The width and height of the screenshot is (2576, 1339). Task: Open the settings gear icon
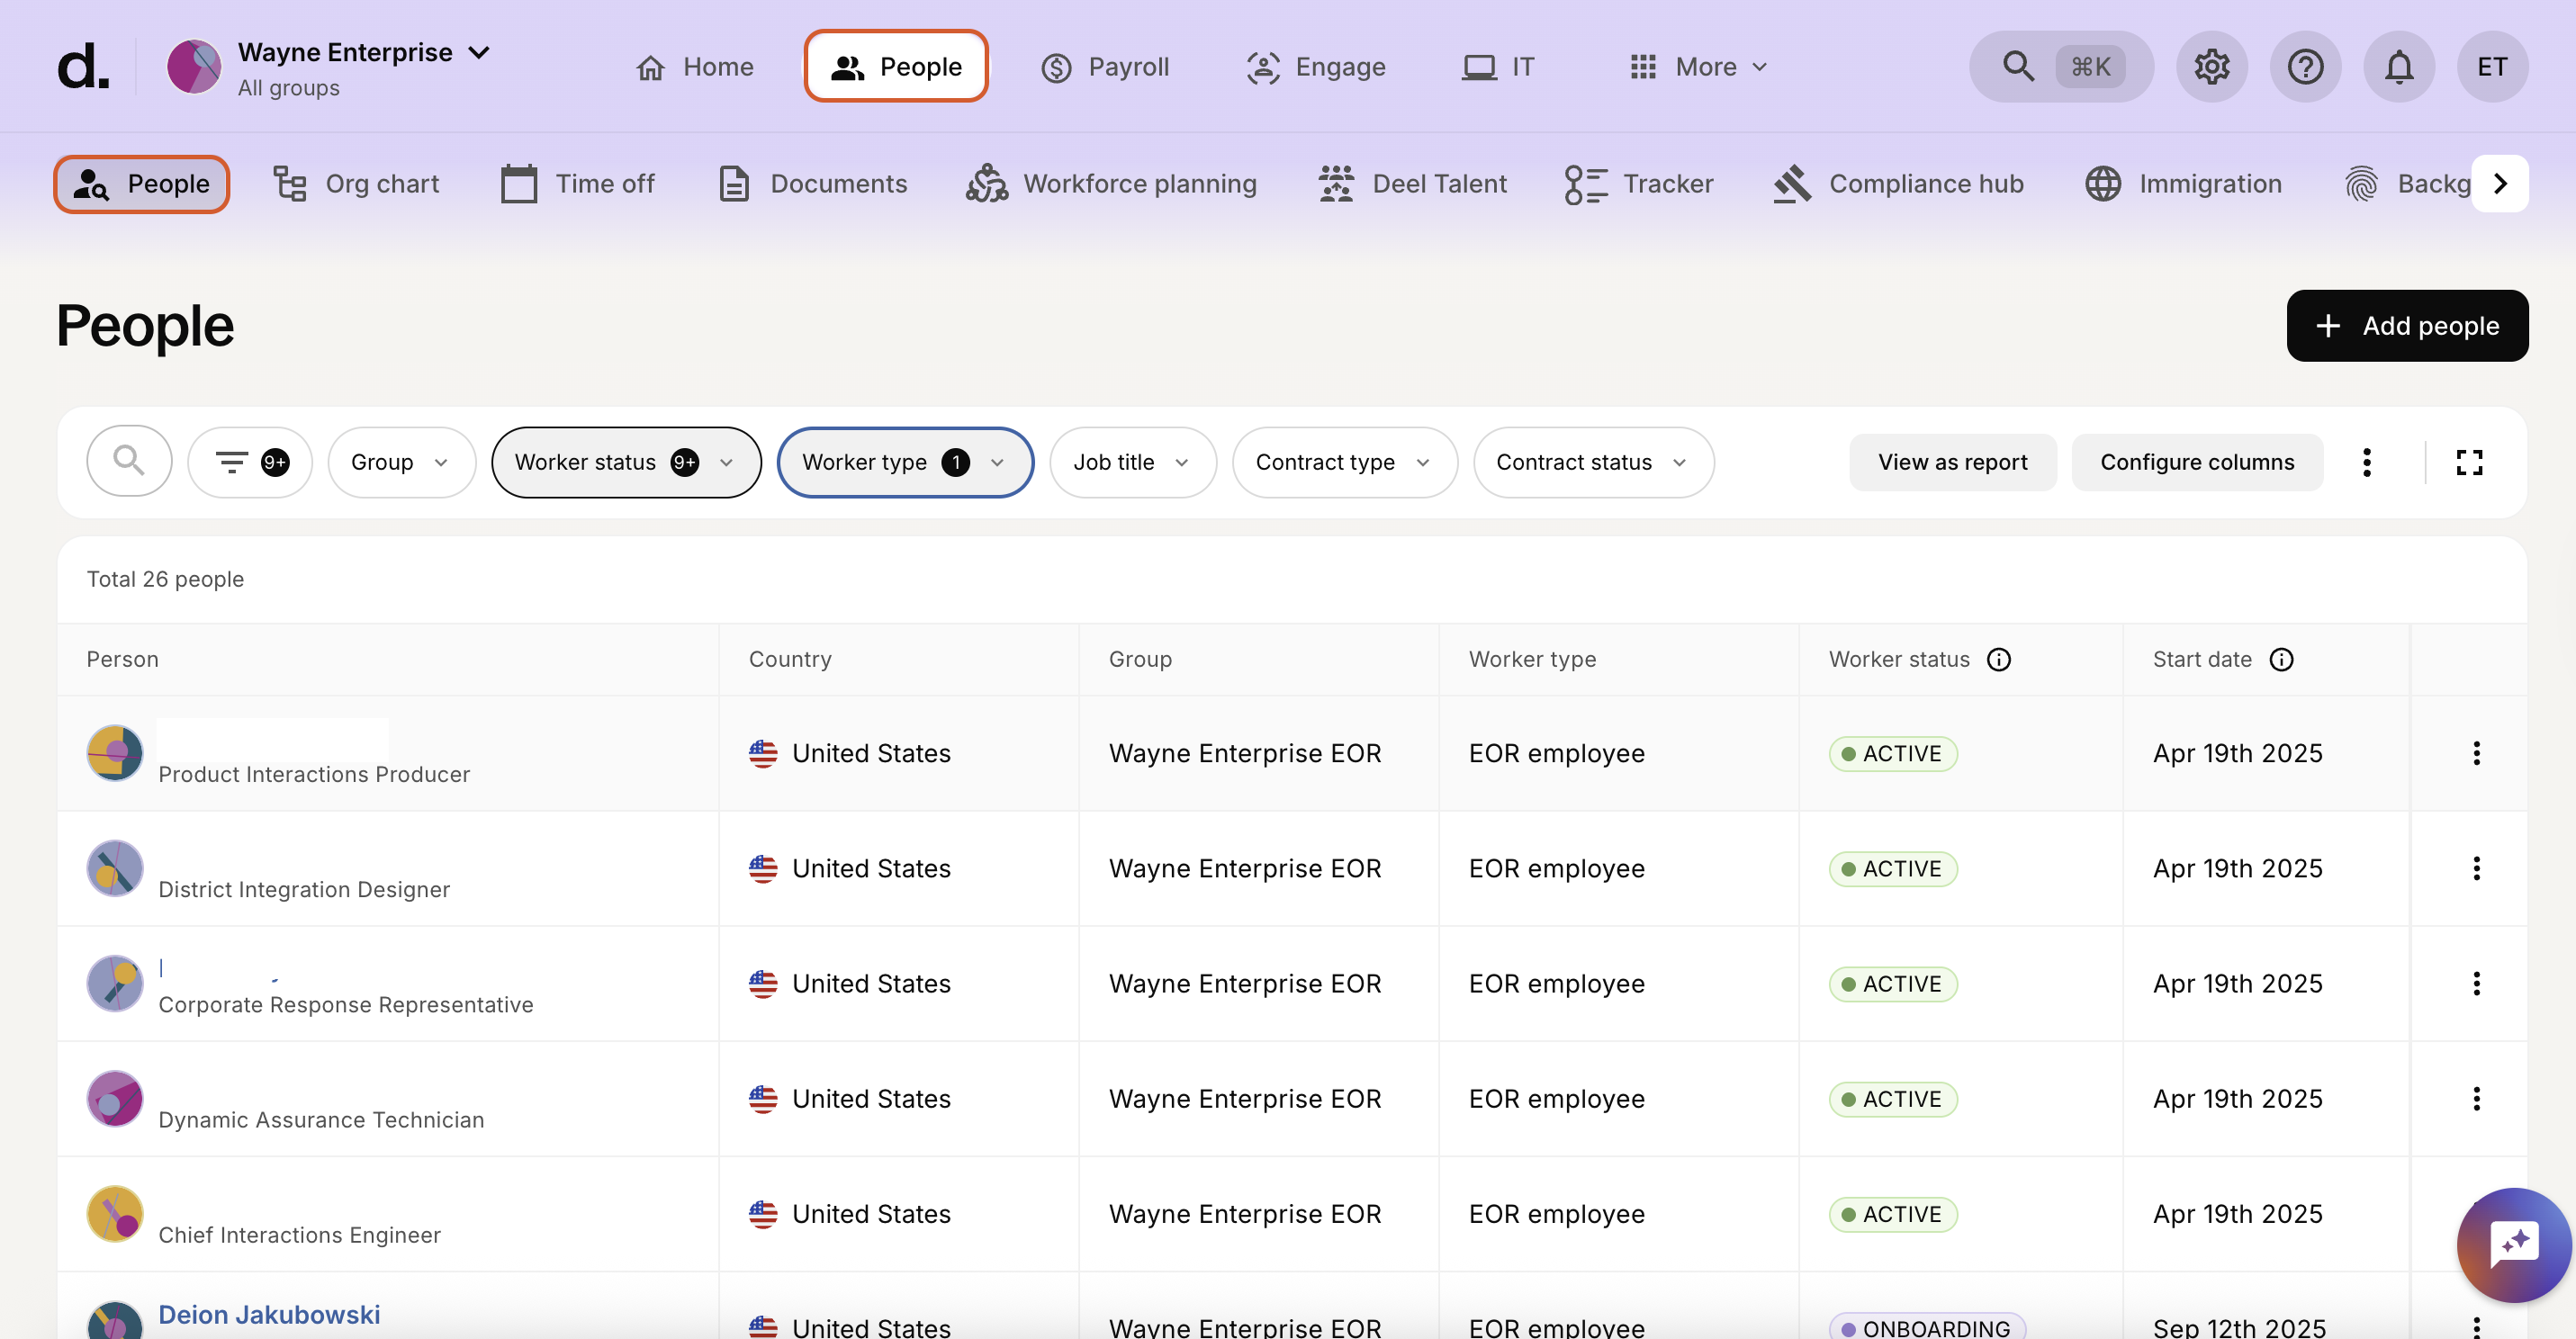point(2211,67)
